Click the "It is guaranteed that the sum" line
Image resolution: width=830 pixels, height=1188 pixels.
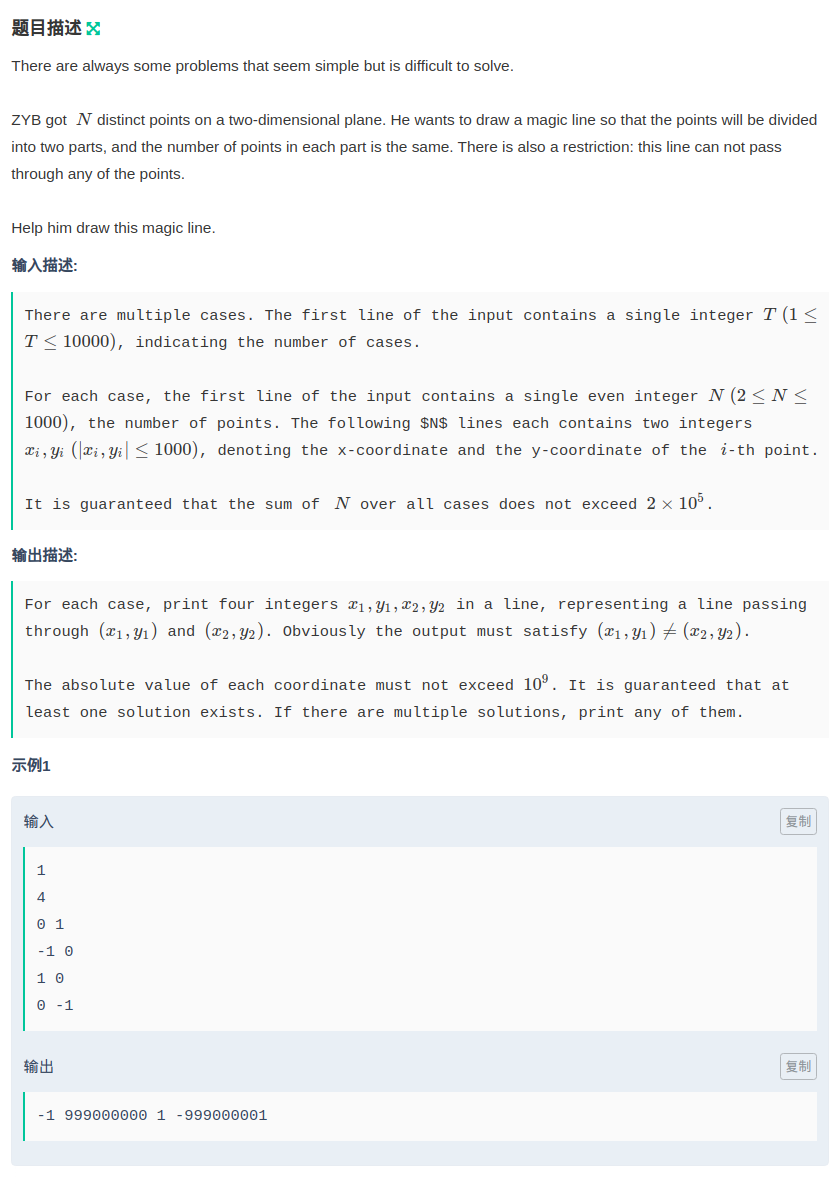click(x=368, y=504)
